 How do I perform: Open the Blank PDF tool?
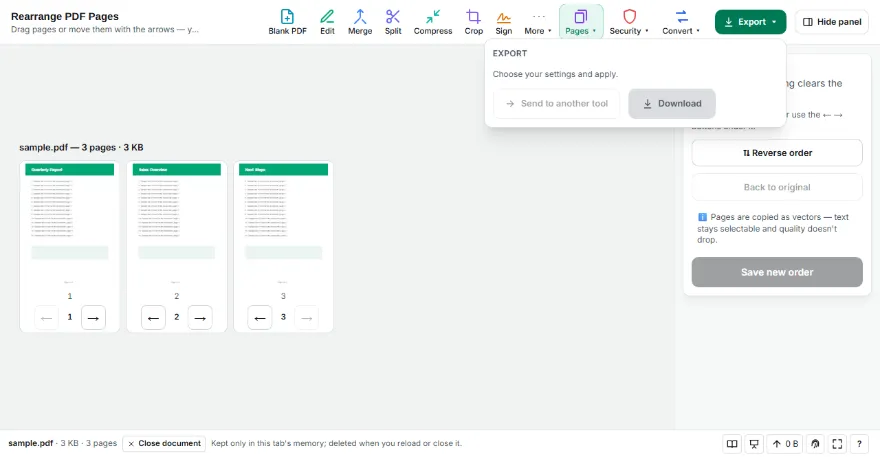(x=287, y=22)
